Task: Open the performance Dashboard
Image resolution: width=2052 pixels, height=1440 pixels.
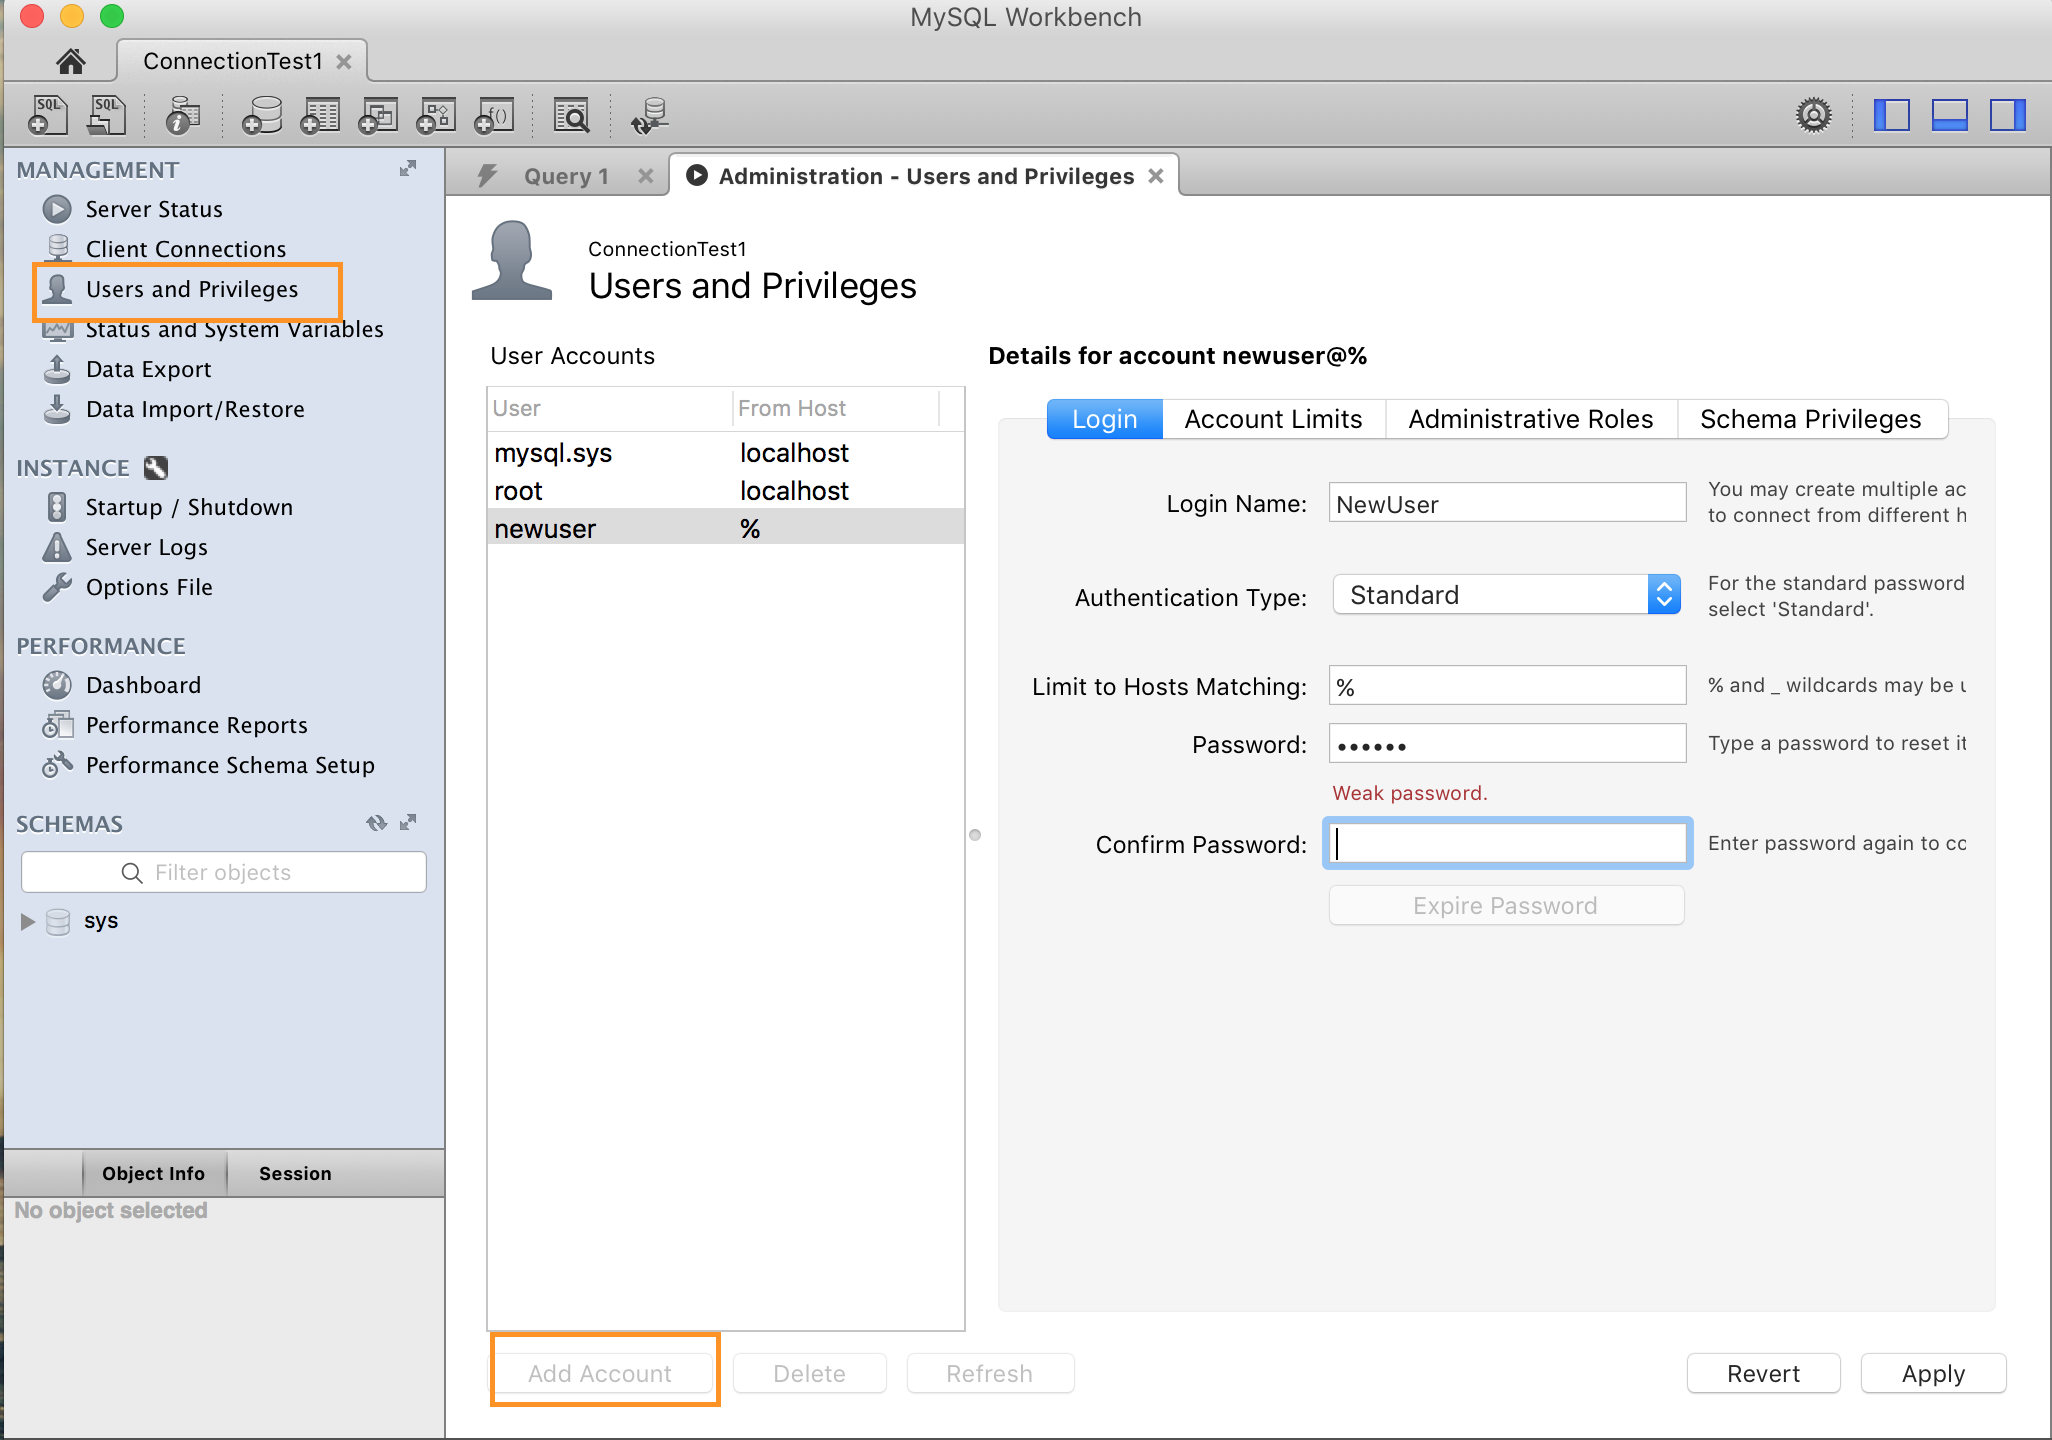Action: click(143, 685)
